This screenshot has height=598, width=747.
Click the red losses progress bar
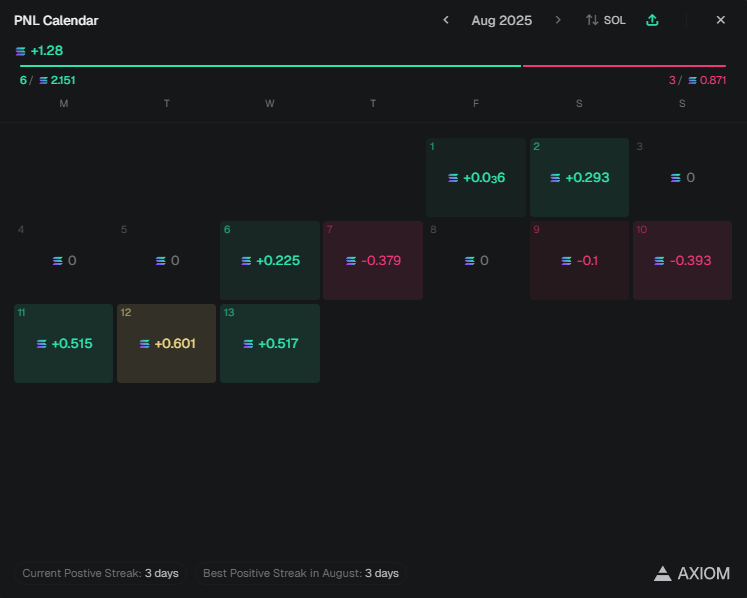[624, 66]
